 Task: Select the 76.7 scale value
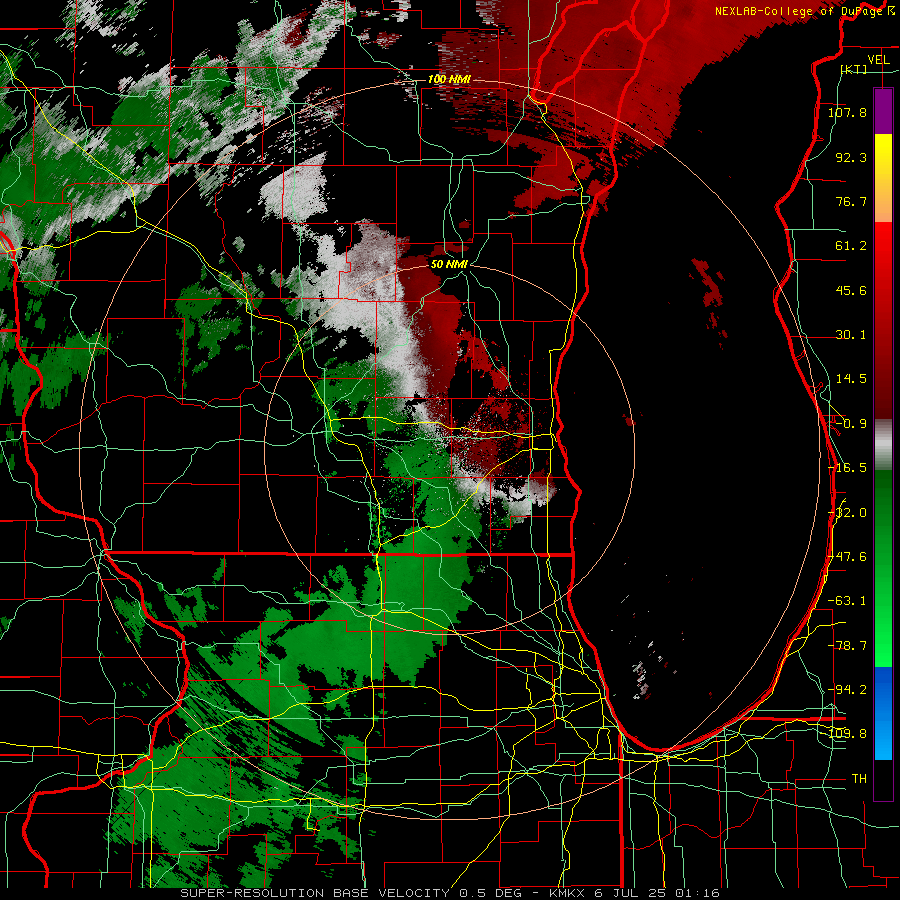(x=851, y=201)
